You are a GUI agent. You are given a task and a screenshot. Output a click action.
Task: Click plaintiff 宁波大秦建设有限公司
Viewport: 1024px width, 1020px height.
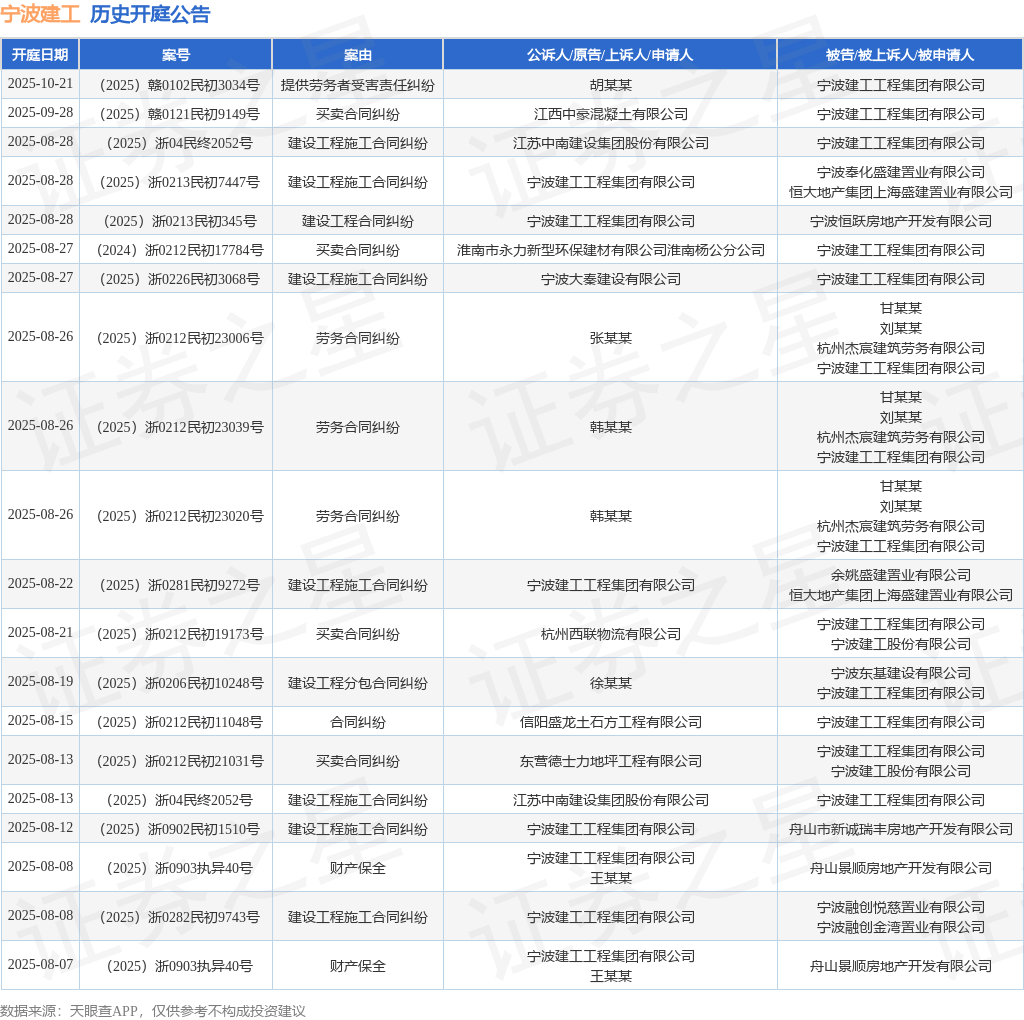(611, 279)
